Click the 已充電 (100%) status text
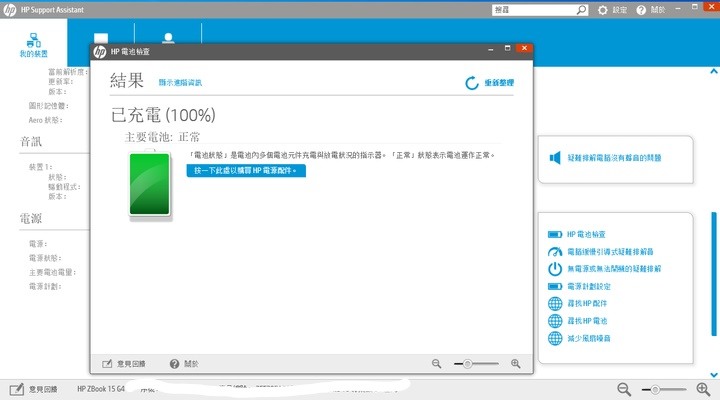The width and height of the screenshot is (720, 400). point(163,115)
